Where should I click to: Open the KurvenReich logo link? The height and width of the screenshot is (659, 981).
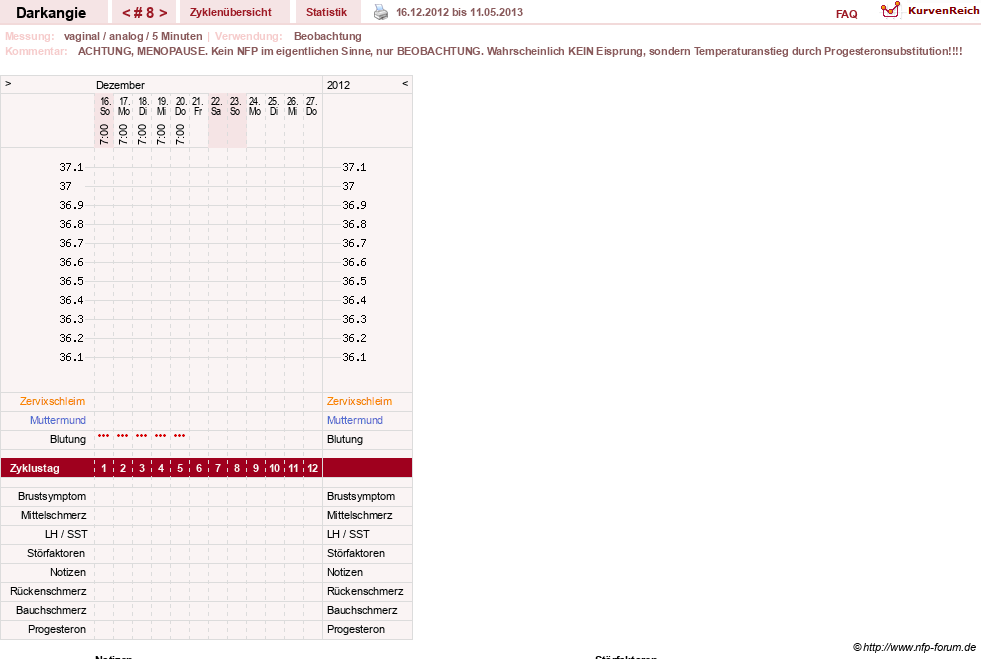(x=930, y=11)
